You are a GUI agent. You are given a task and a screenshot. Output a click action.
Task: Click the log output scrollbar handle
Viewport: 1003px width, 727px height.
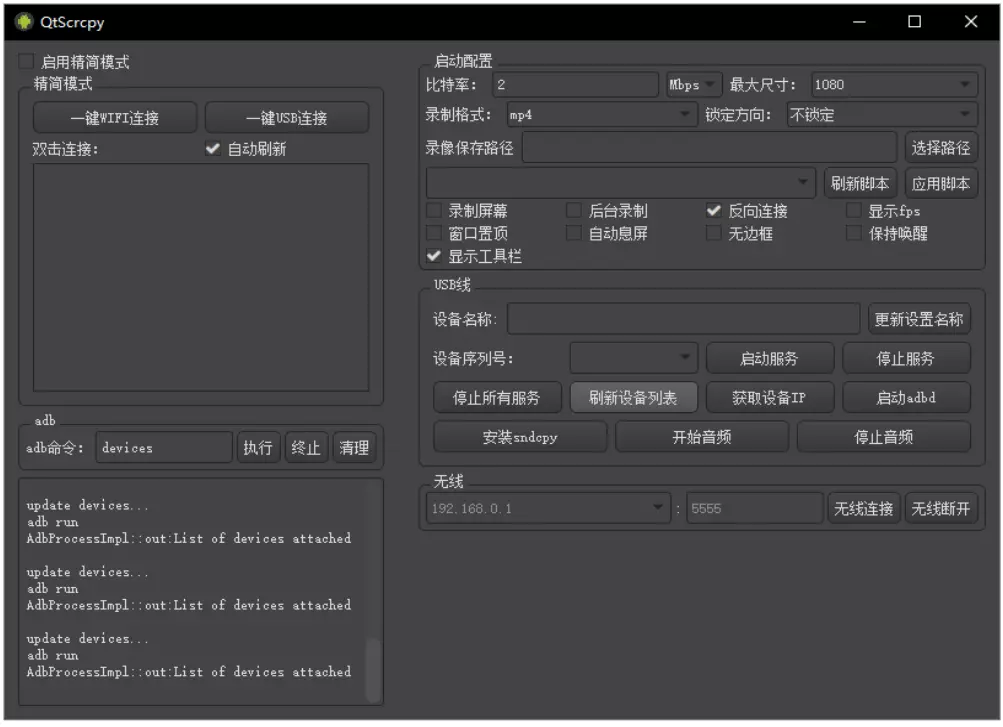[373, 669]
